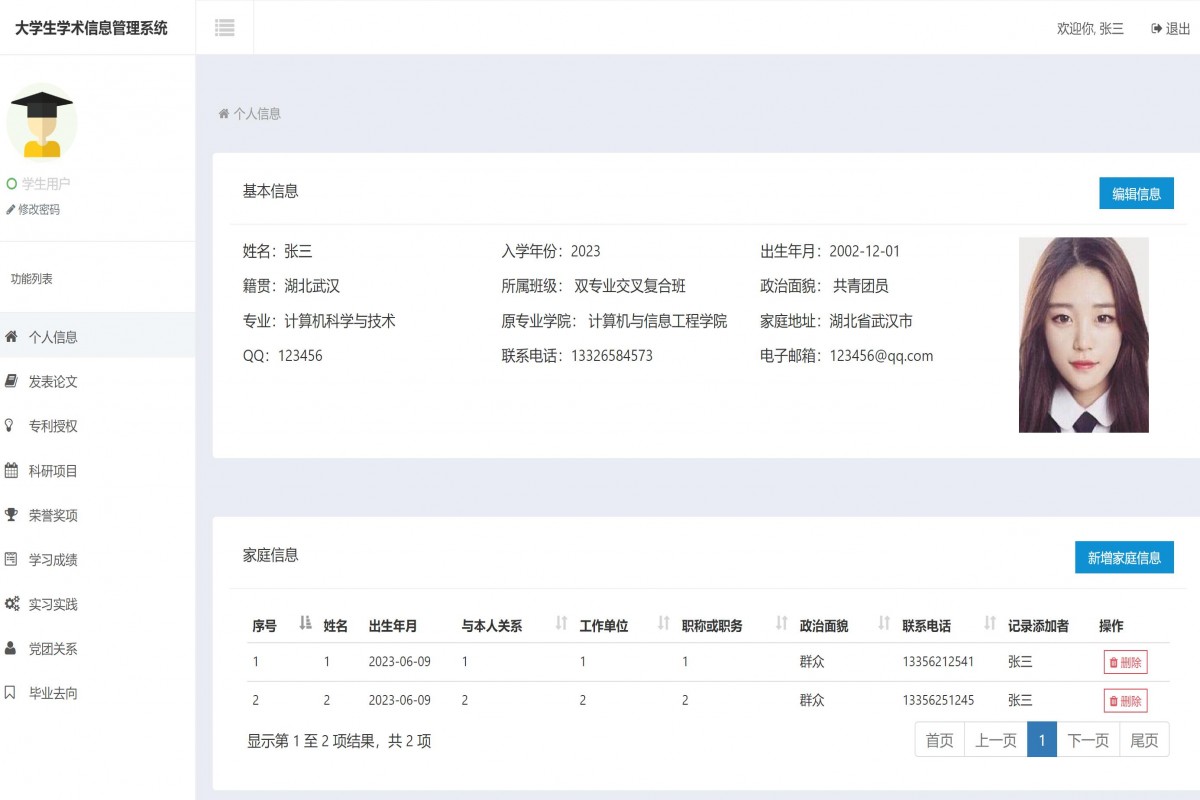Go to 下一页 in pagination

point(1088,740)
